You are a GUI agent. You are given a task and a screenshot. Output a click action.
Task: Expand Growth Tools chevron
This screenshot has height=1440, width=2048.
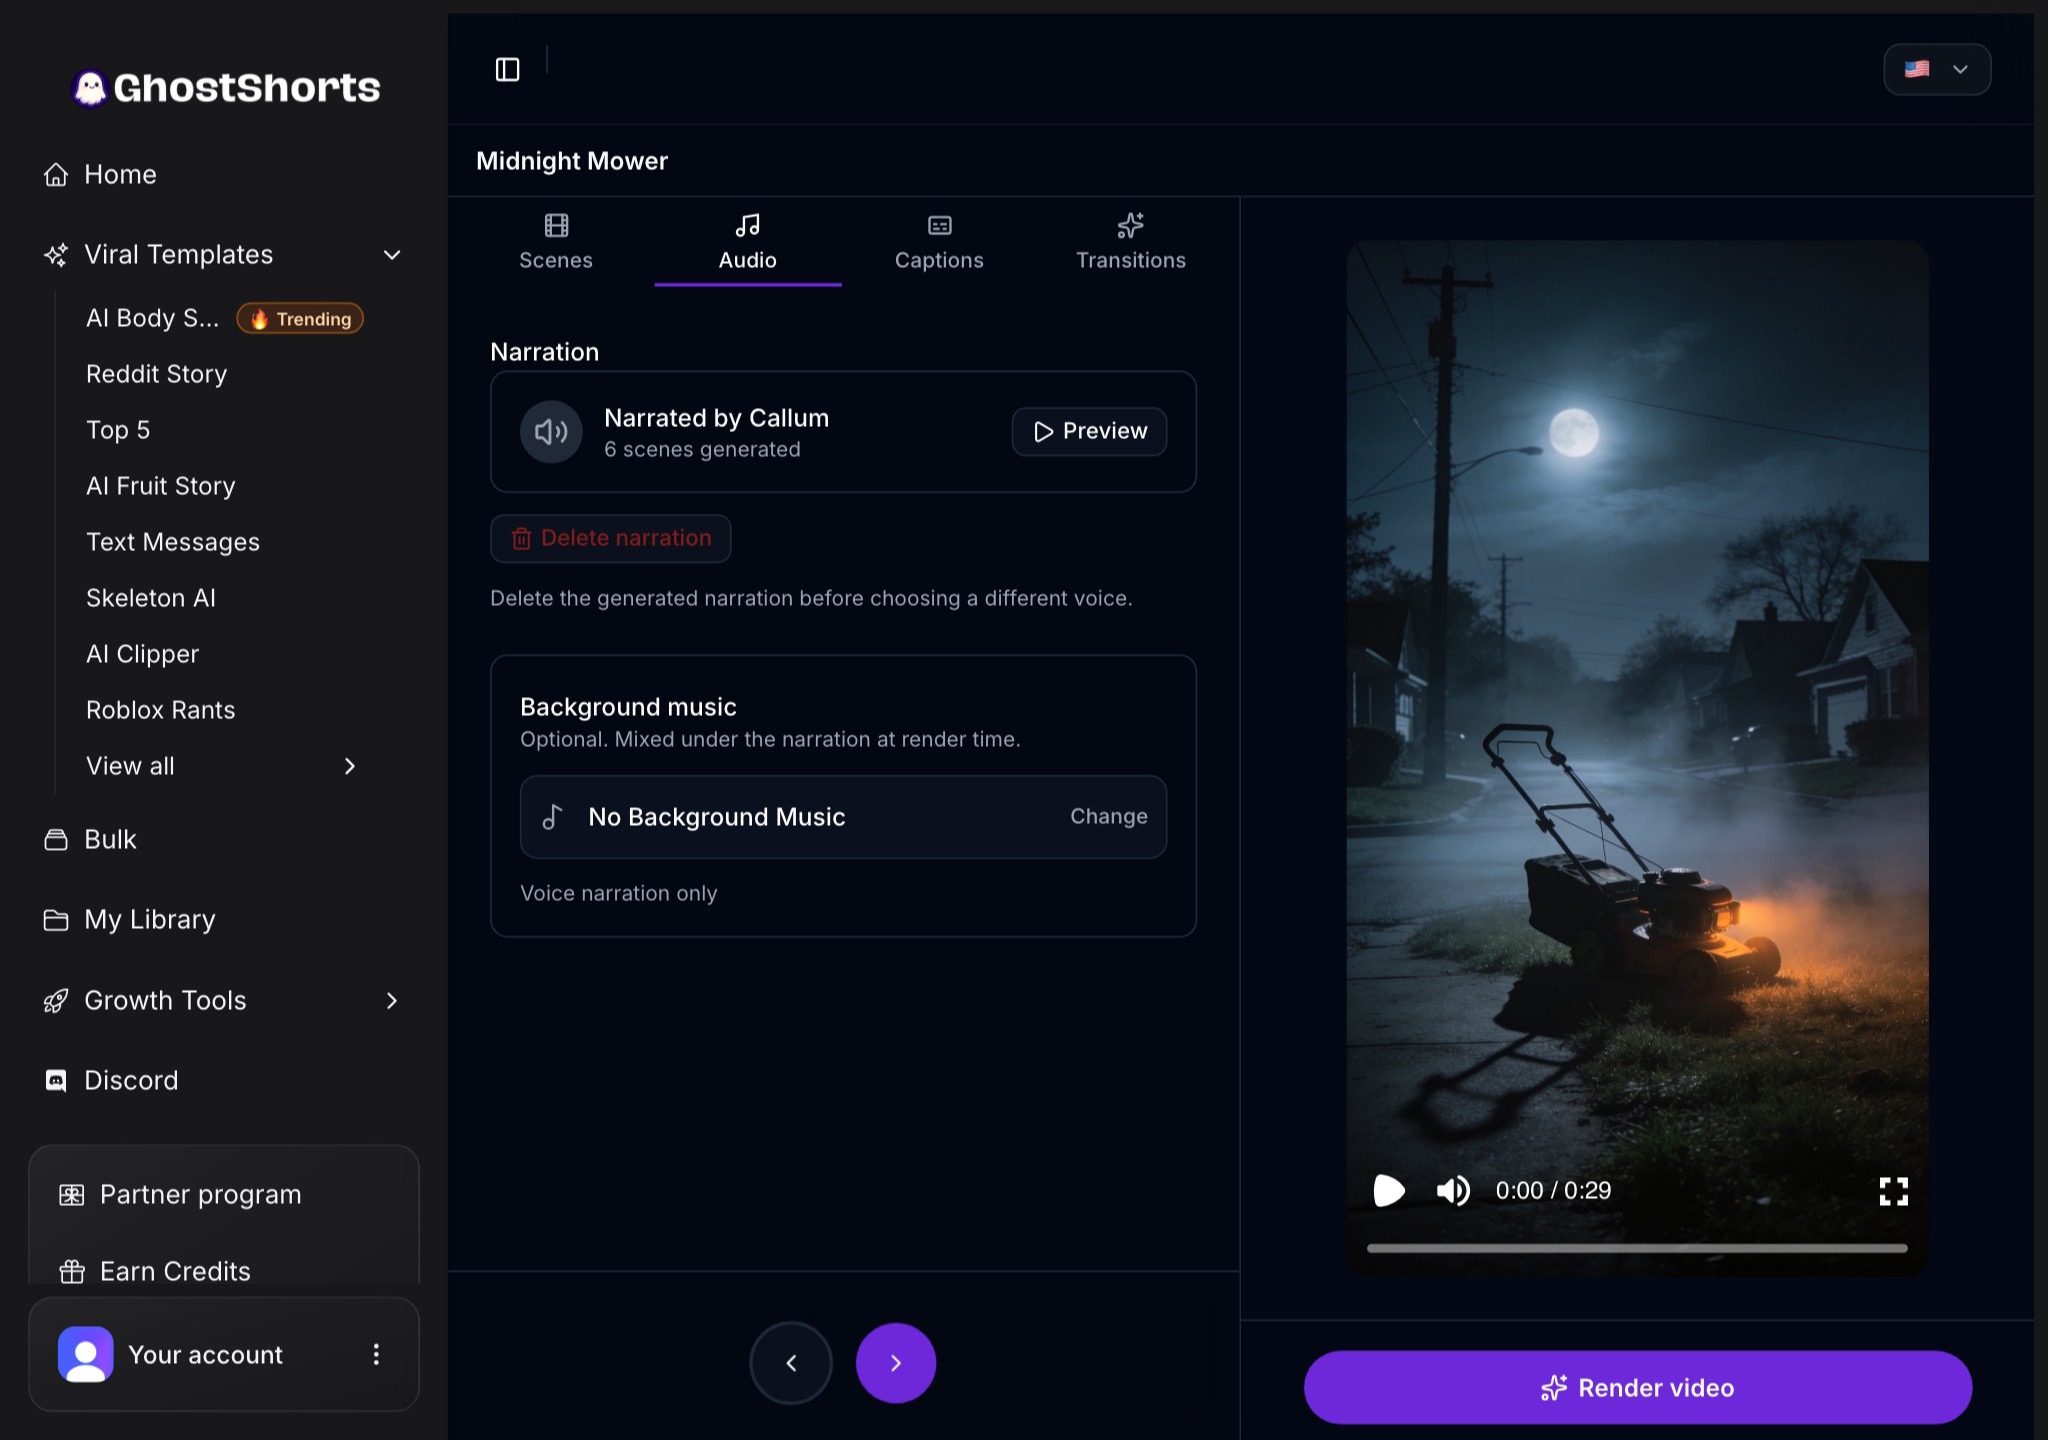point(392,1000)
